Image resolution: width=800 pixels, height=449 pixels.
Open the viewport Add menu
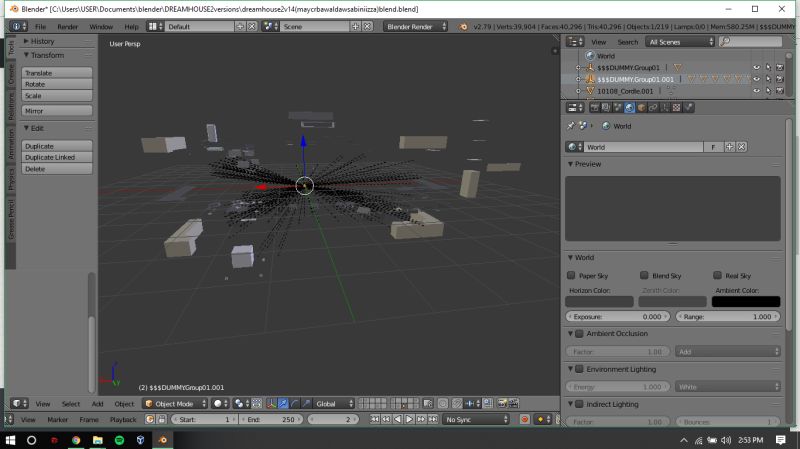tap(97, 404)
